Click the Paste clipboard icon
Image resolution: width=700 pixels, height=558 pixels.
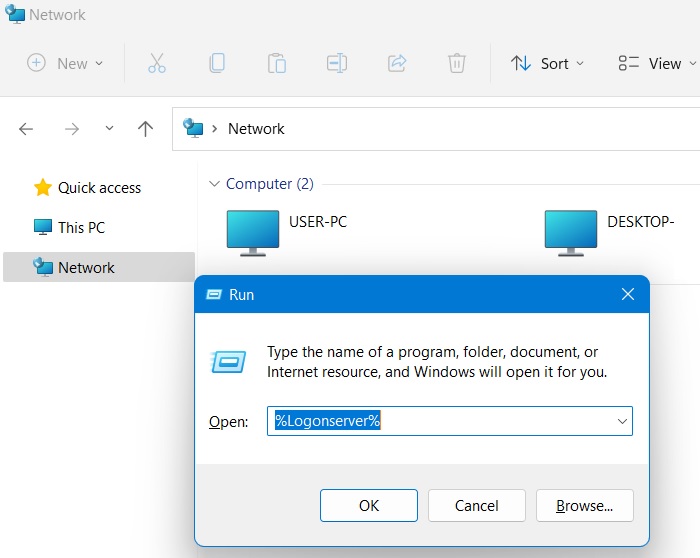[277, 63]
